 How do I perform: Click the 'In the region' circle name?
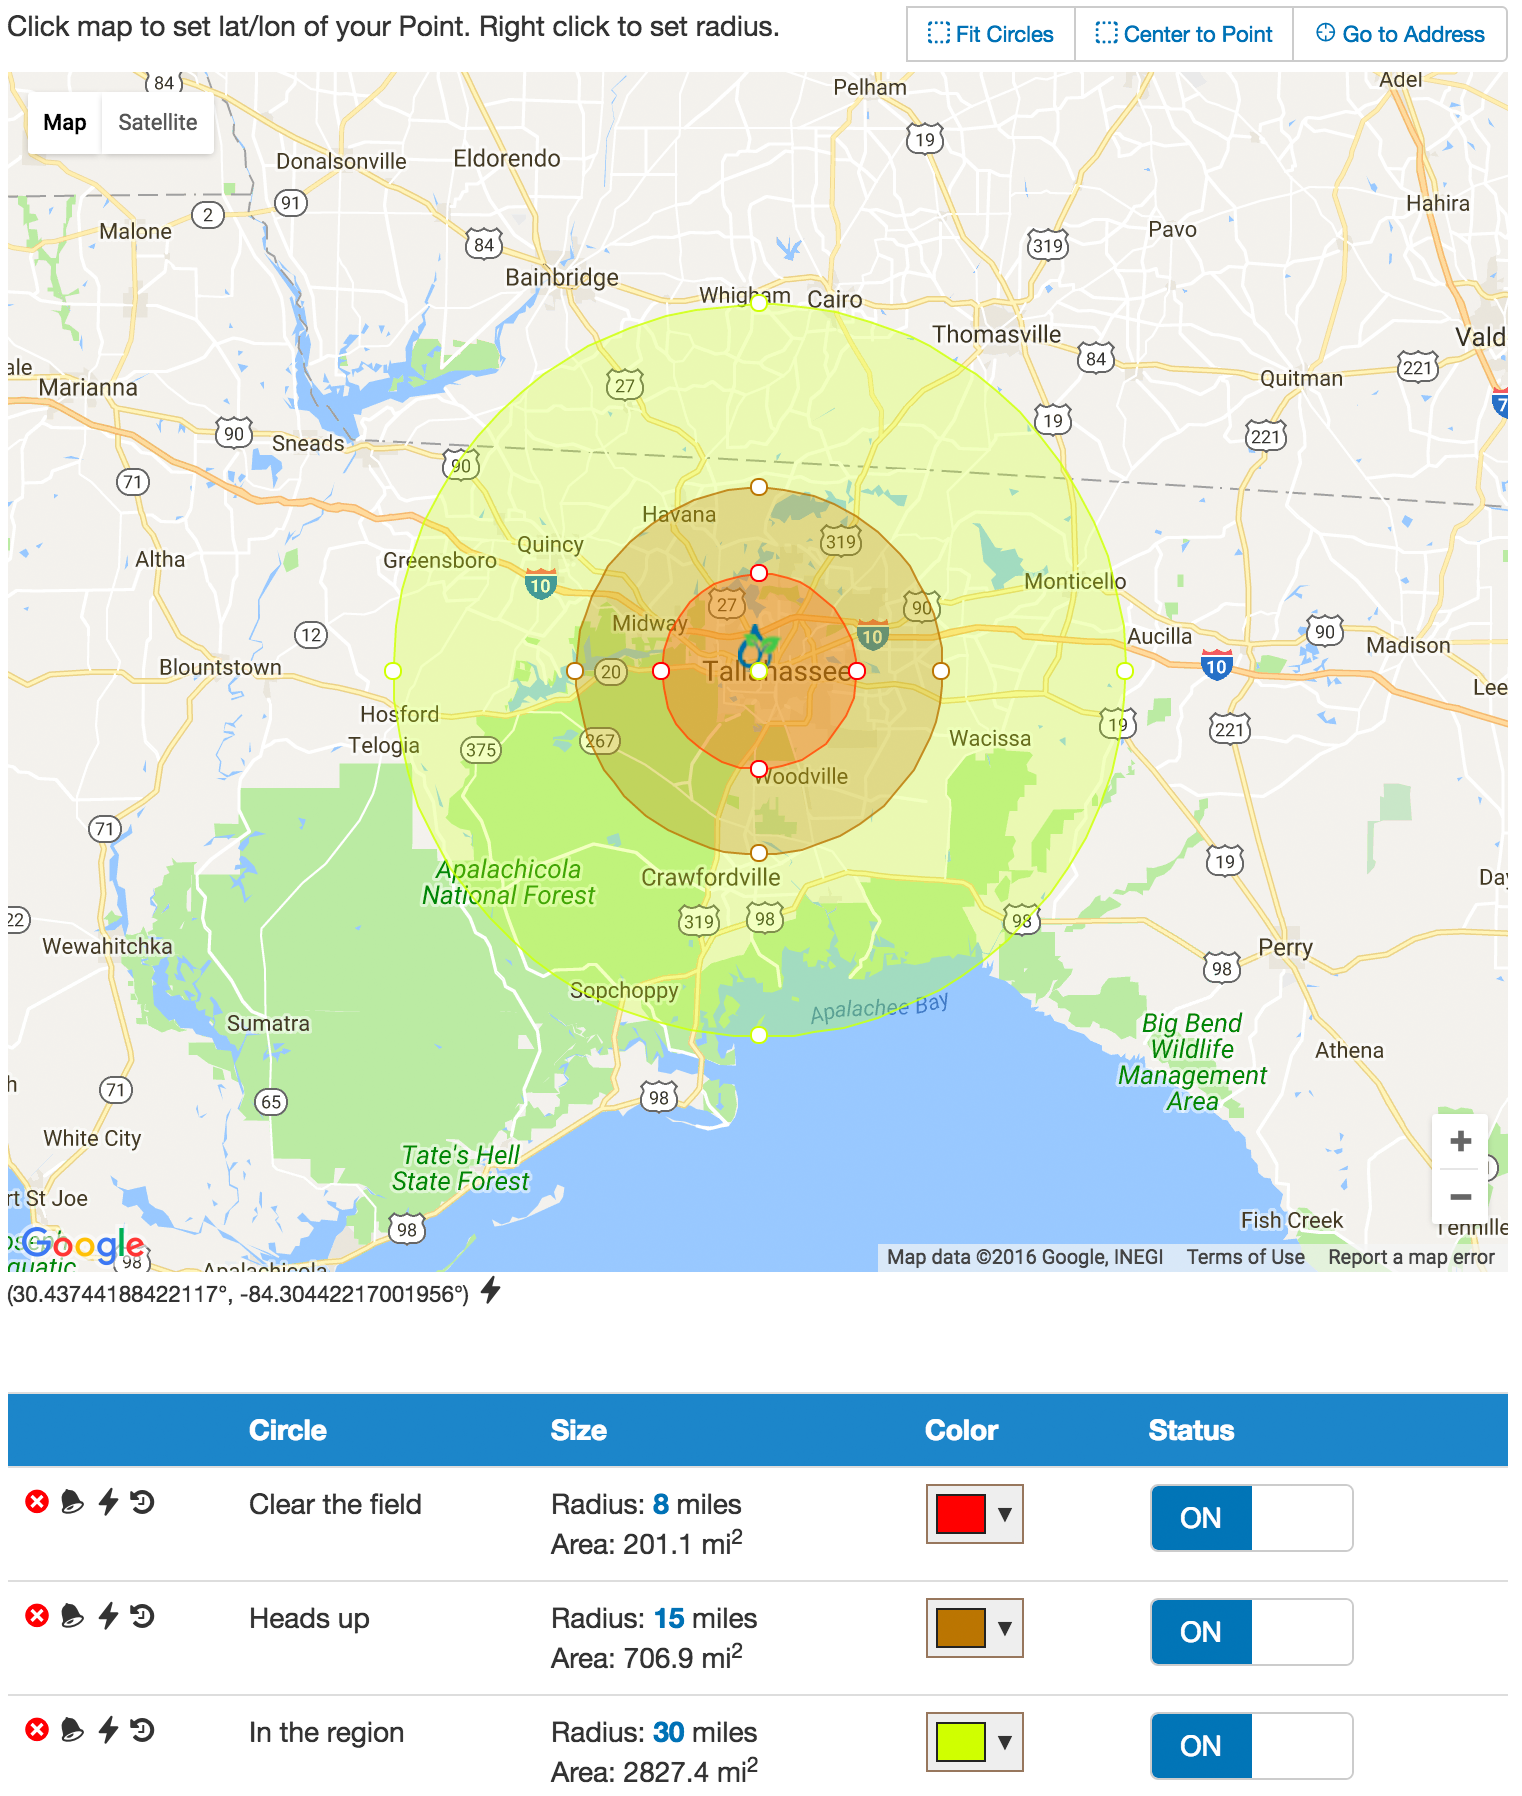(326, 1732)
